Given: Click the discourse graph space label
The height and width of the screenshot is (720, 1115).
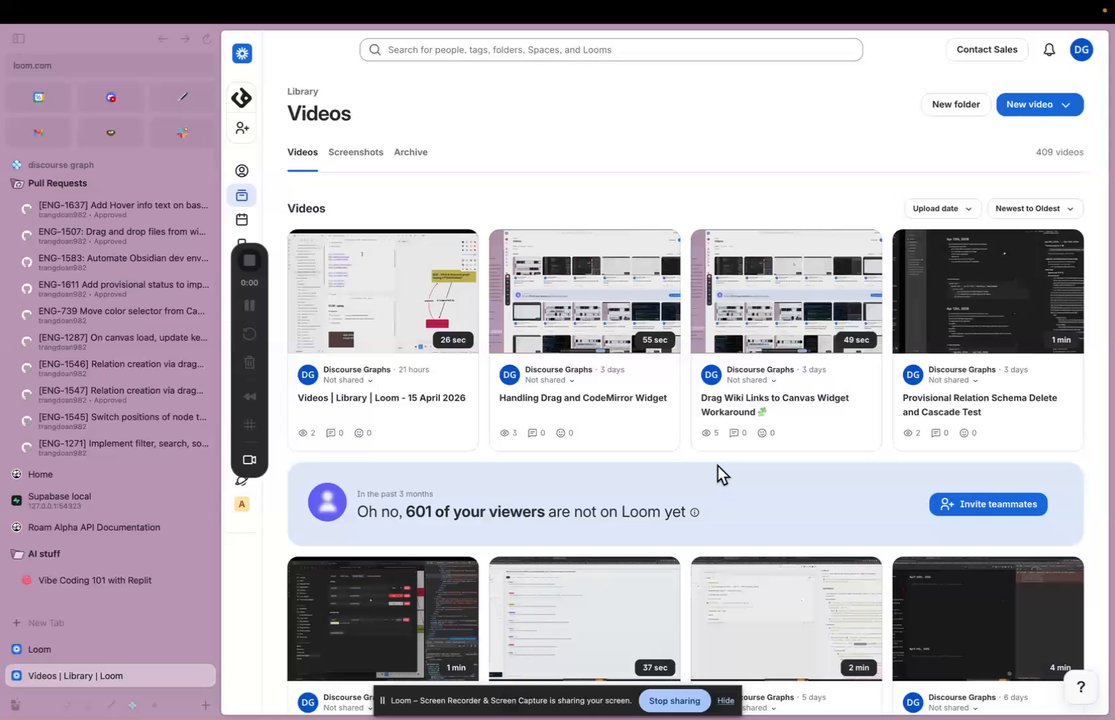Looking at the screenshot, I should (60, 165).
